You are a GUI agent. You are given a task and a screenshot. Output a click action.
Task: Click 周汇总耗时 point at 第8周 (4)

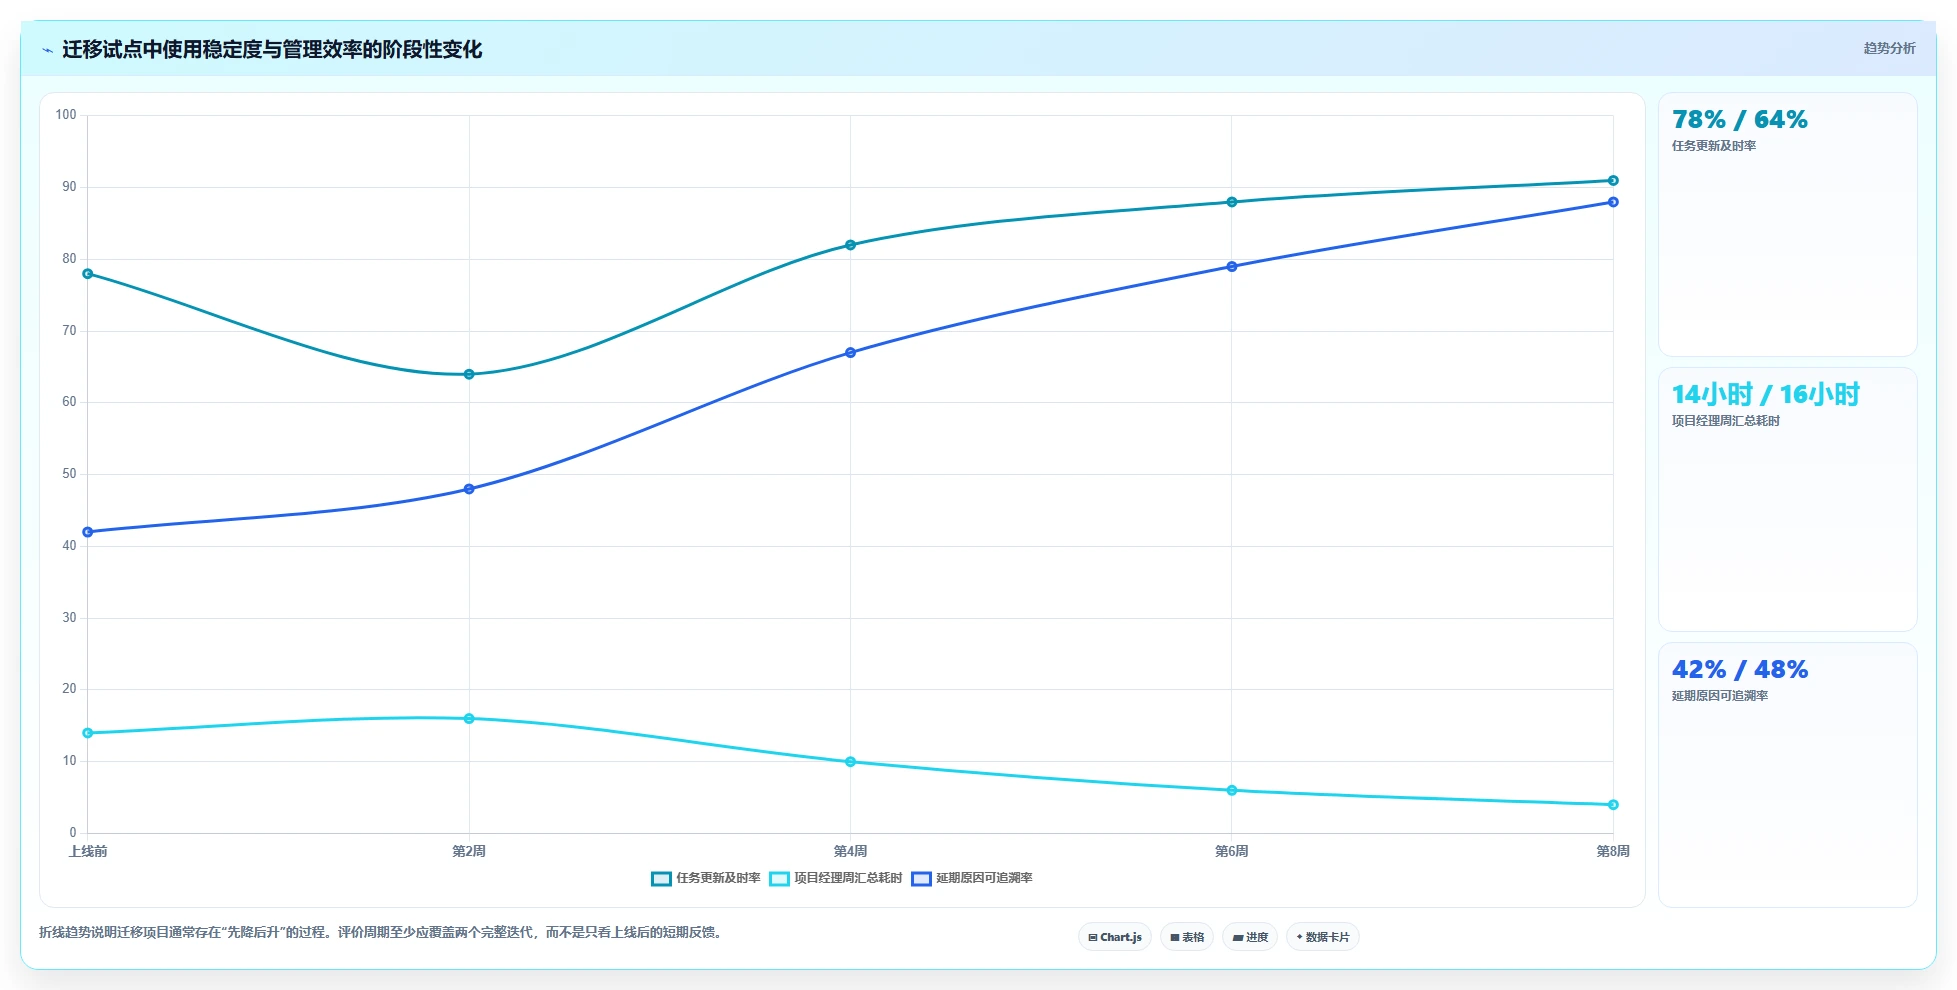point(1613,805)
